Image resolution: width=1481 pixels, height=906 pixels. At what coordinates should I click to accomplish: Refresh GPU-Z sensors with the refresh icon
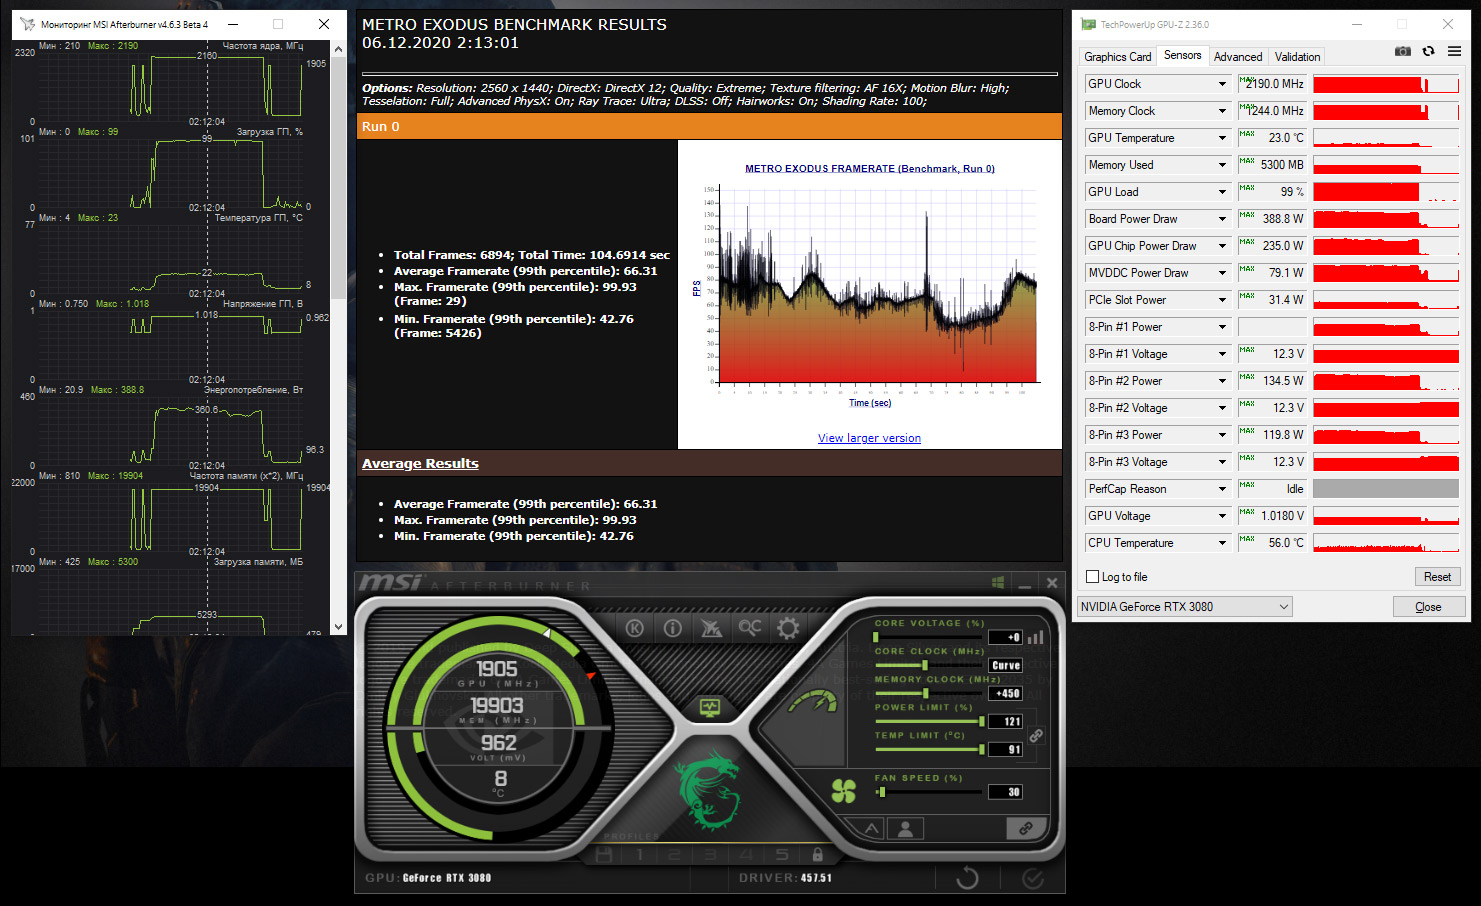(x=1428, y=51)
